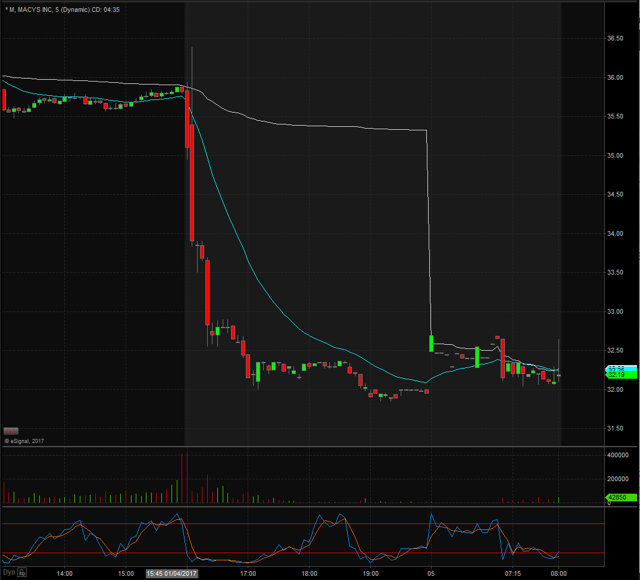Click the 32.00 price scale label
640x580 pixels.
click(616, 389)
